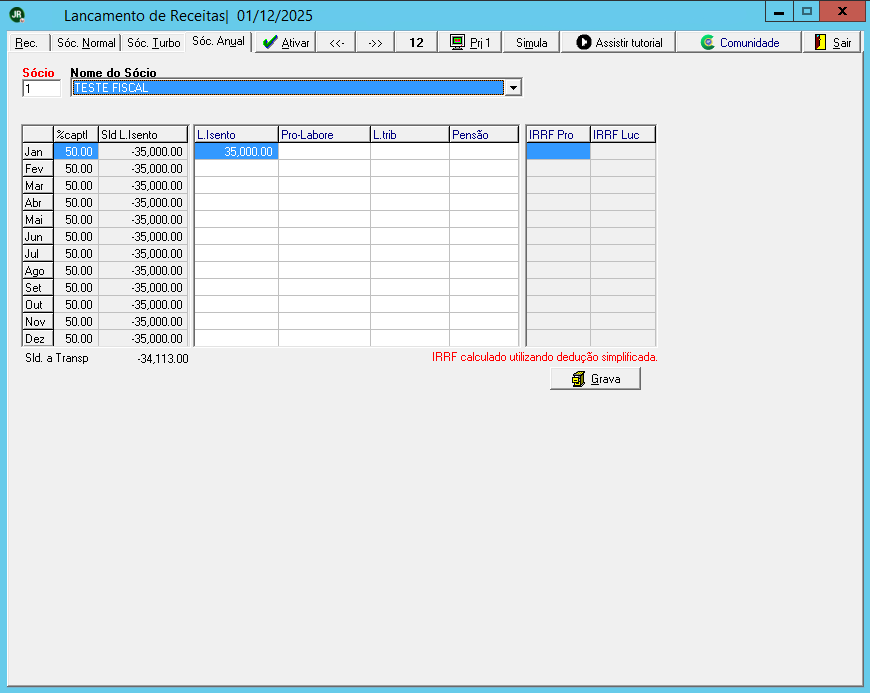Go to previous record with <<- button
Viewport: 870px width, 693px height.
(336, 43)
